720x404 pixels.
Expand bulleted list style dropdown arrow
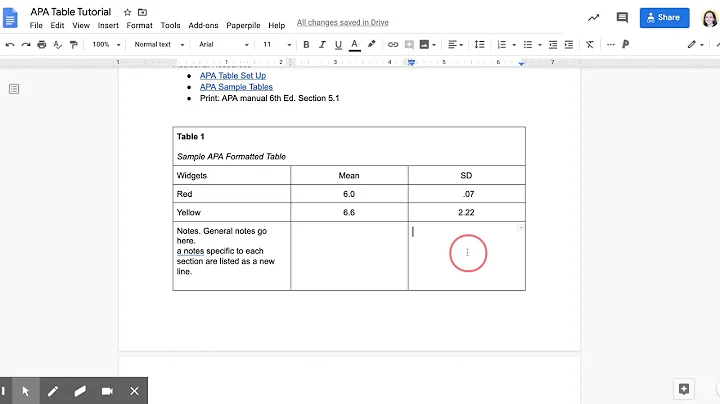click(x=540, y=45)
